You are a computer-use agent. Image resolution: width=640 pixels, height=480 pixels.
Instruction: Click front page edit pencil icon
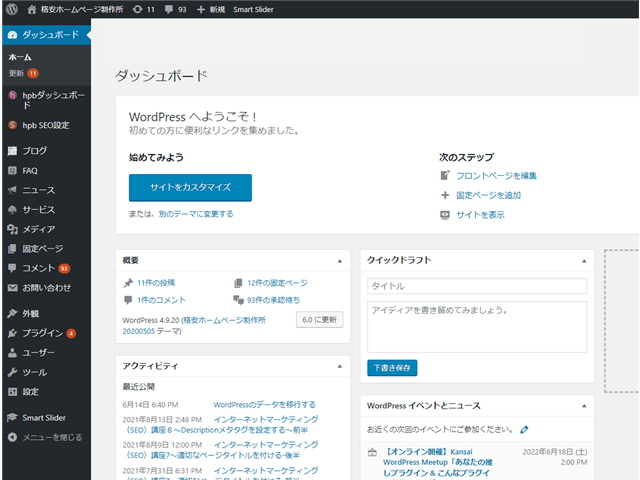point(445,176)
